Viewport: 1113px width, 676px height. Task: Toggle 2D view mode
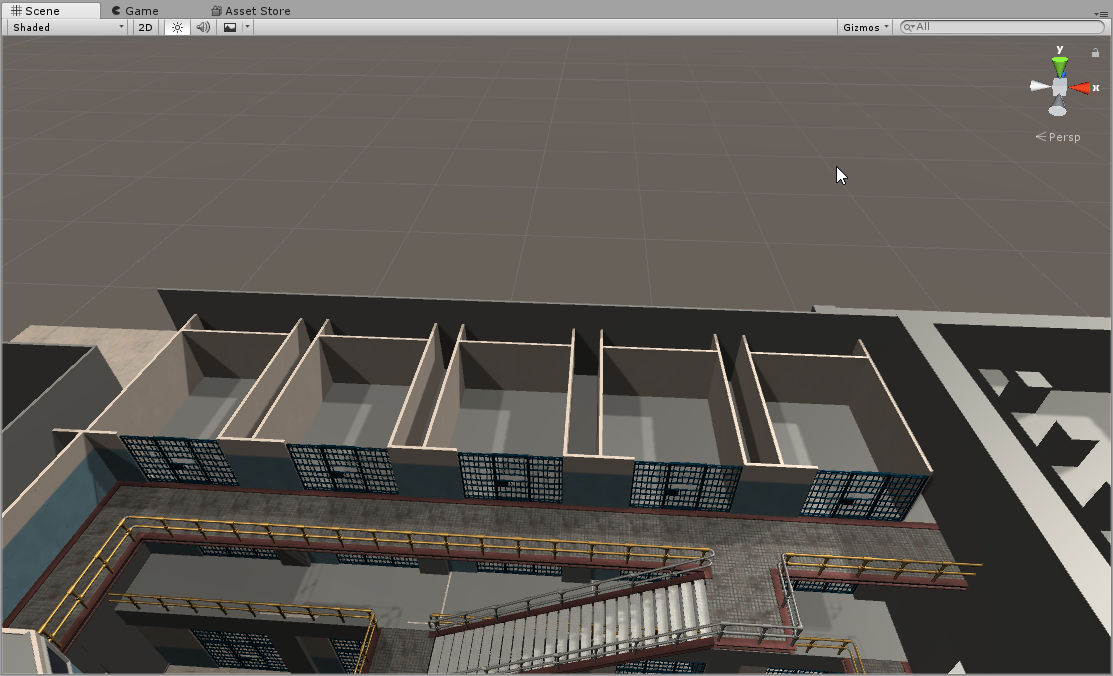(x=146, y=27)
